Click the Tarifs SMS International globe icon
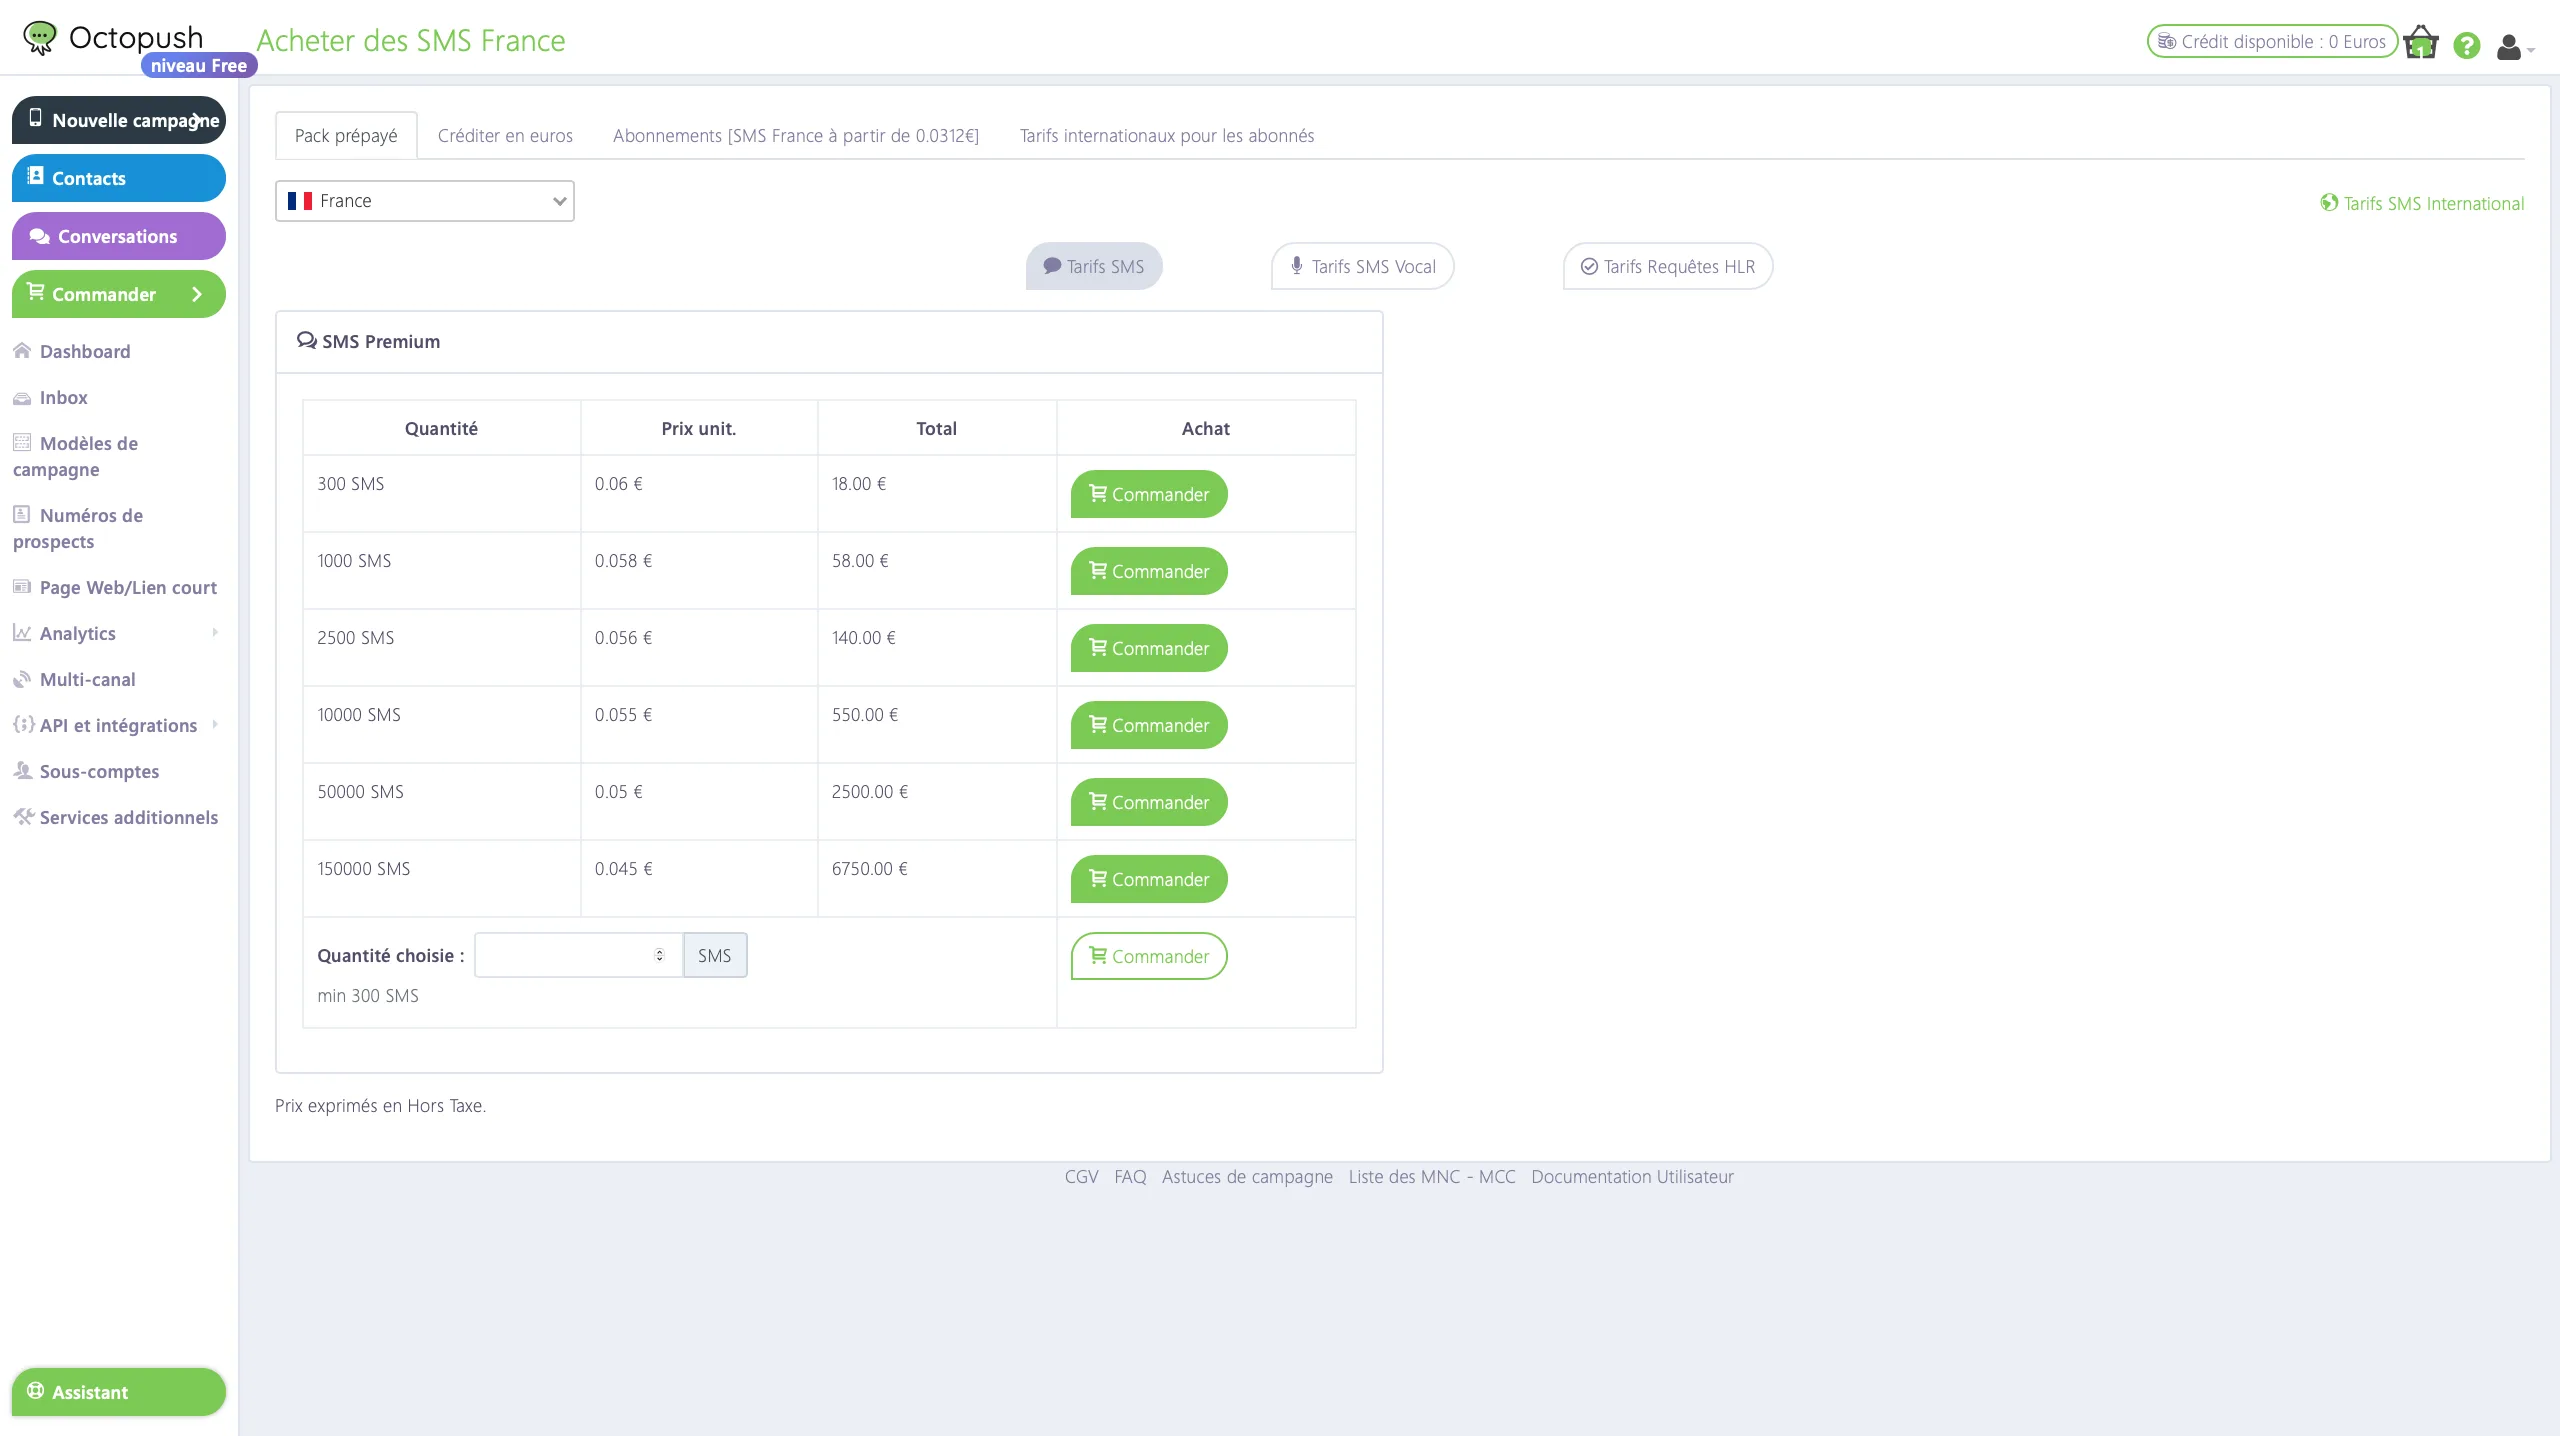The image size is (2560, 1436). pyautogui.click(x=2329, y=203)
